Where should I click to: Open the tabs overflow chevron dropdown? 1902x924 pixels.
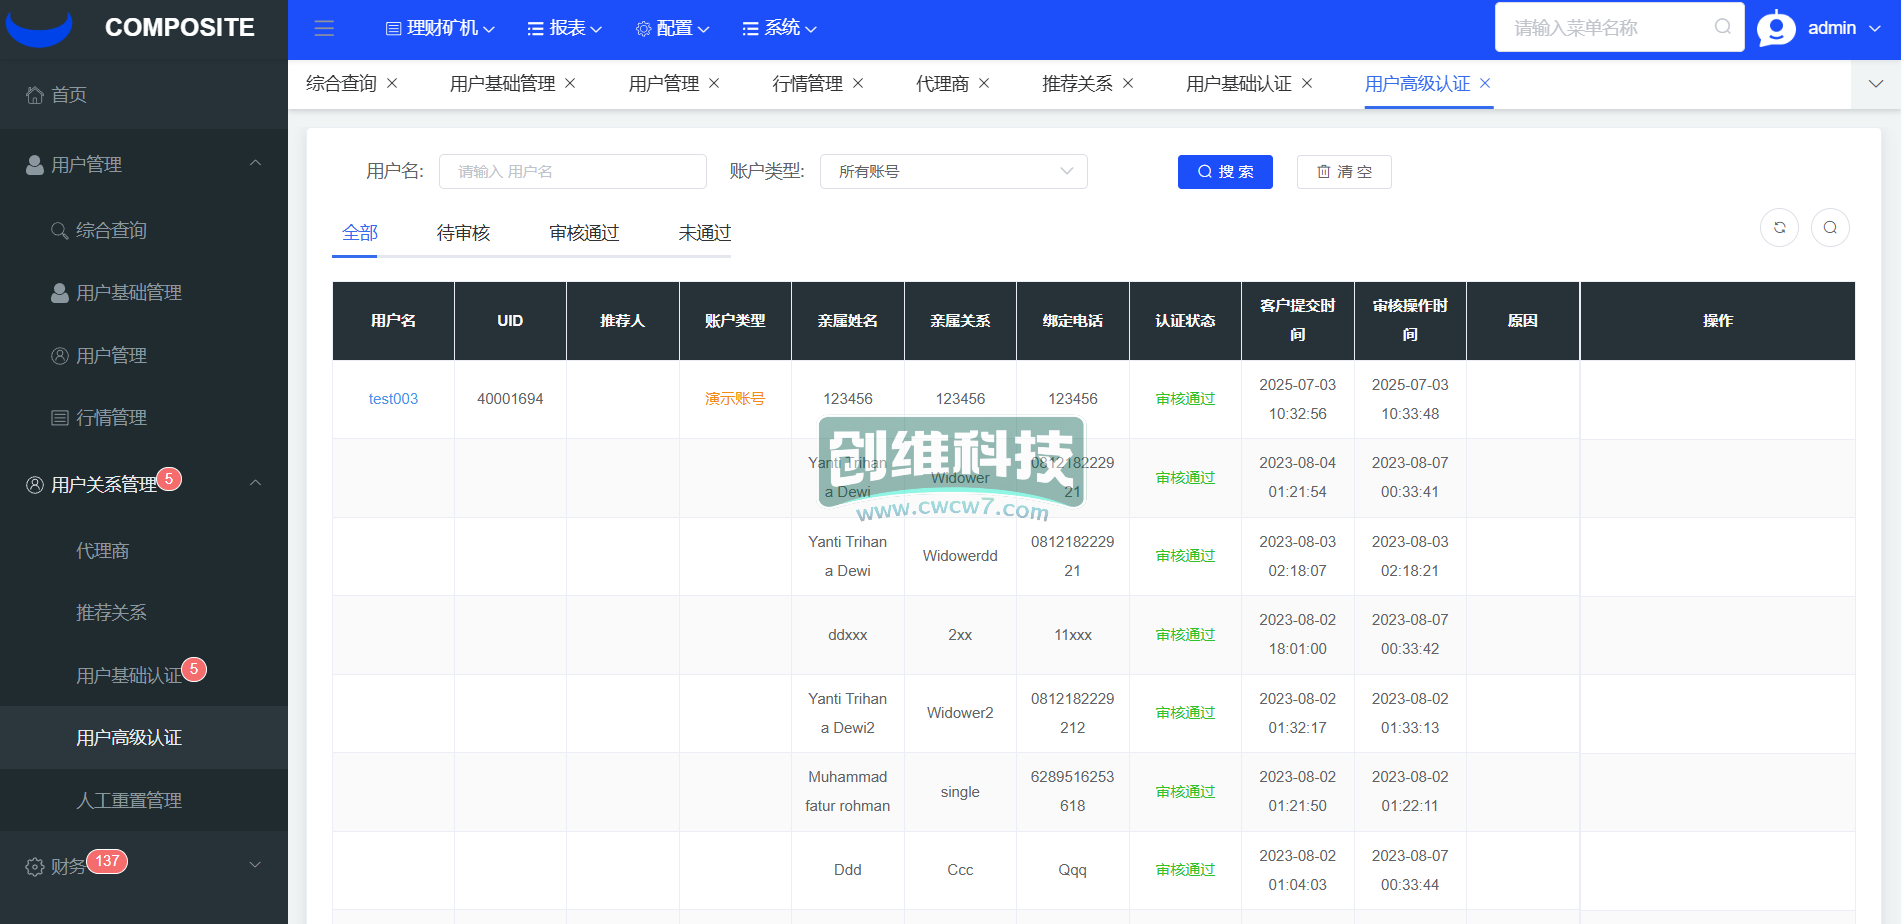click(x=1875, y=84)
